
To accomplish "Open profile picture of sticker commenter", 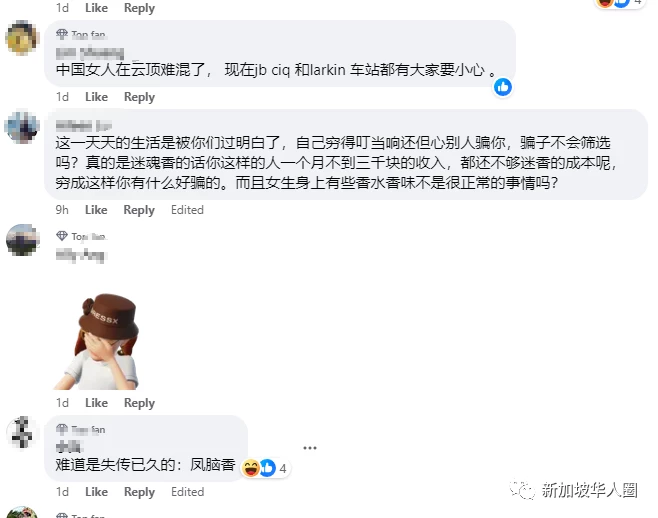I will (21, 240).
